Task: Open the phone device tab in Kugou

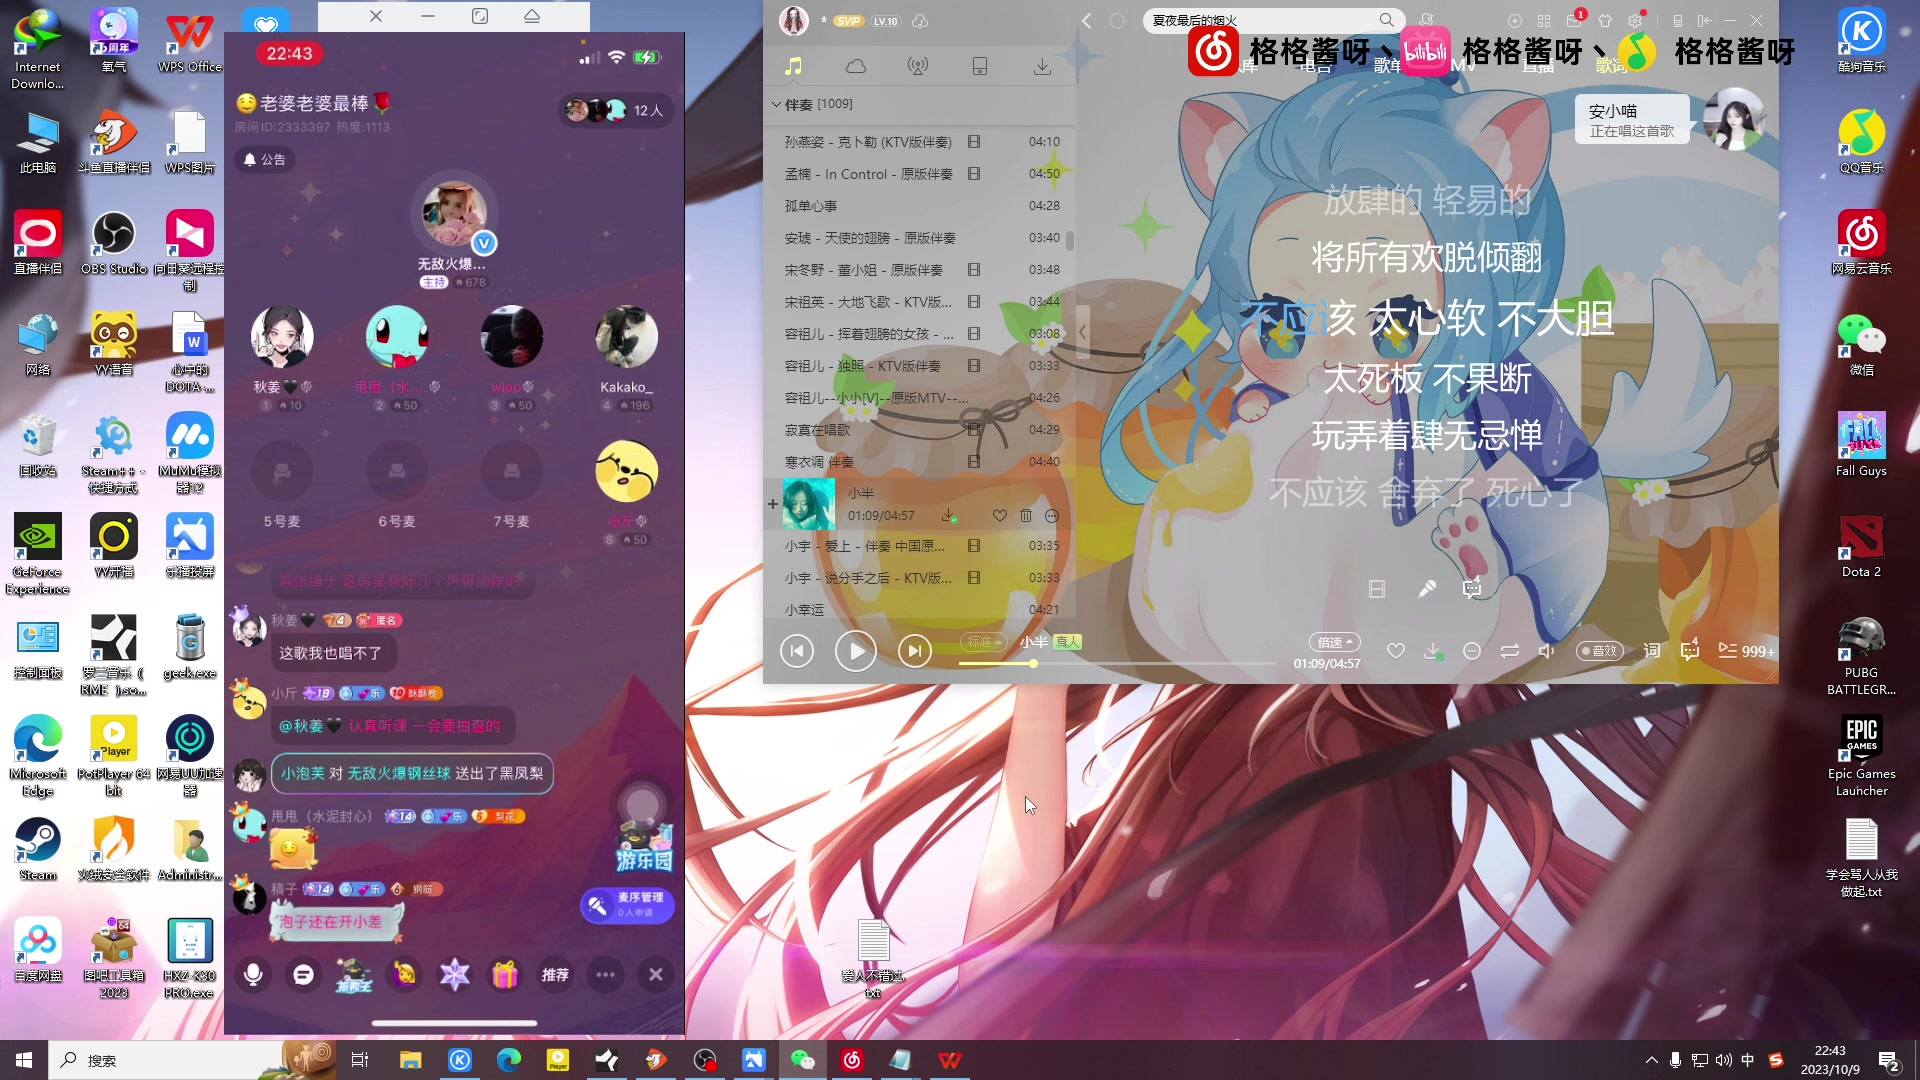Action: [x=980, y=66]
